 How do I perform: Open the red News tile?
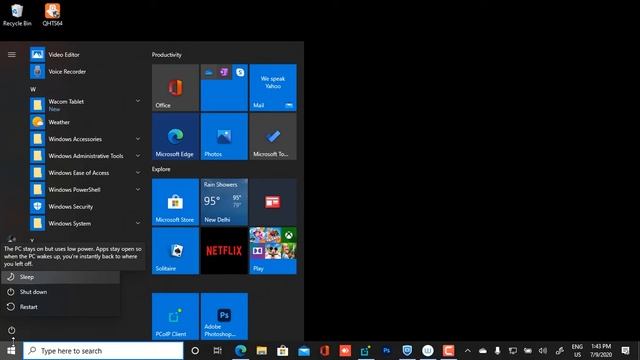273,202
